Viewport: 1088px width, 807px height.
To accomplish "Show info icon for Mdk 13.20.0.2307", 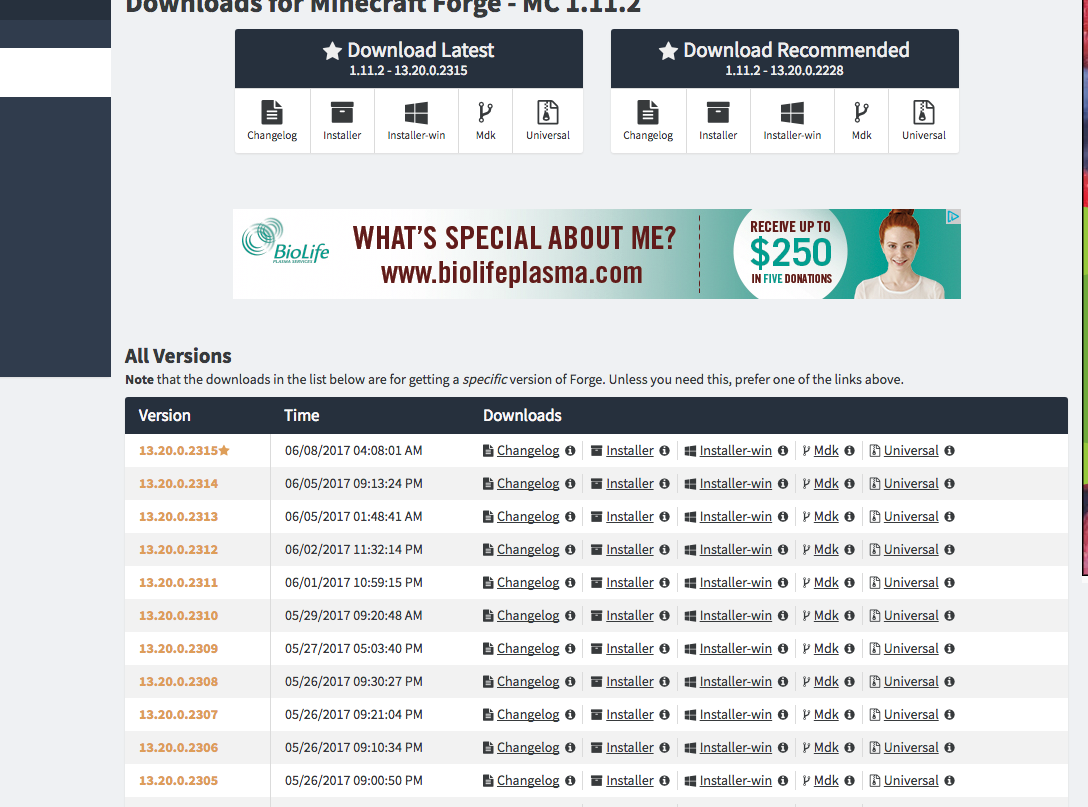I will tap(849, 714).
